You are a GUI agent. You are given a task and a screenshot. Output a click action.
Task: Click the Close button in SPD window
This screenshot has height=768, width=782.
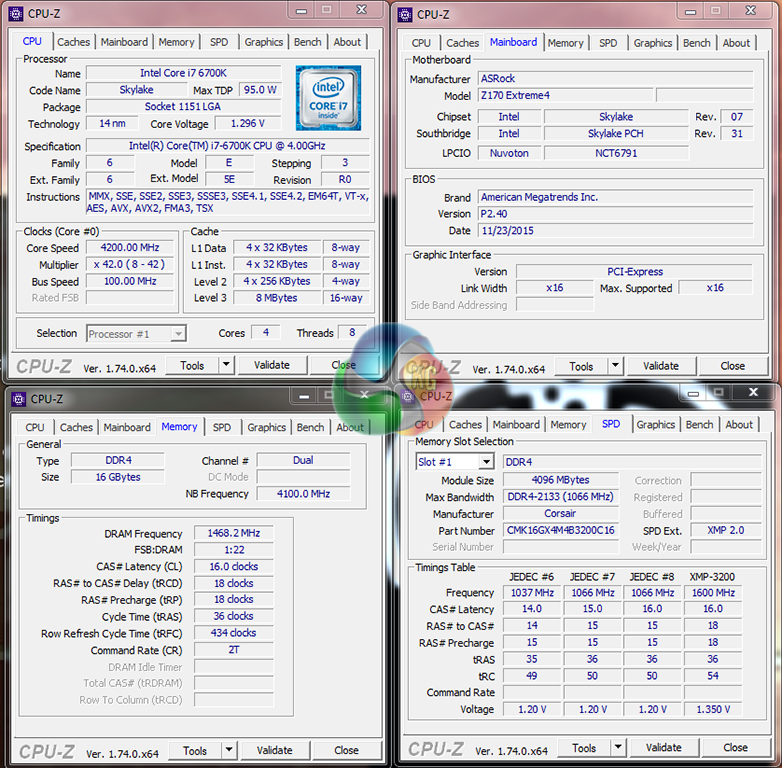coord(735,748)
